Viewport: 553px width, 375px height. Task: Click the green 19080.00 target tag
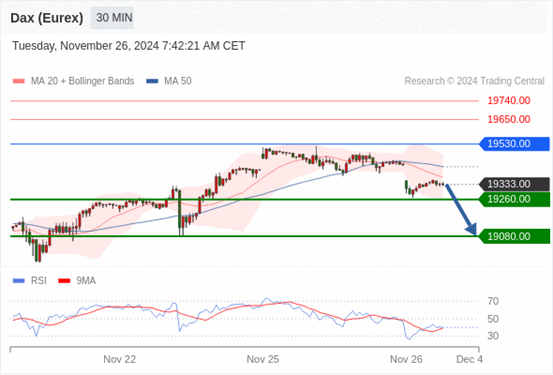coord(515,236)
